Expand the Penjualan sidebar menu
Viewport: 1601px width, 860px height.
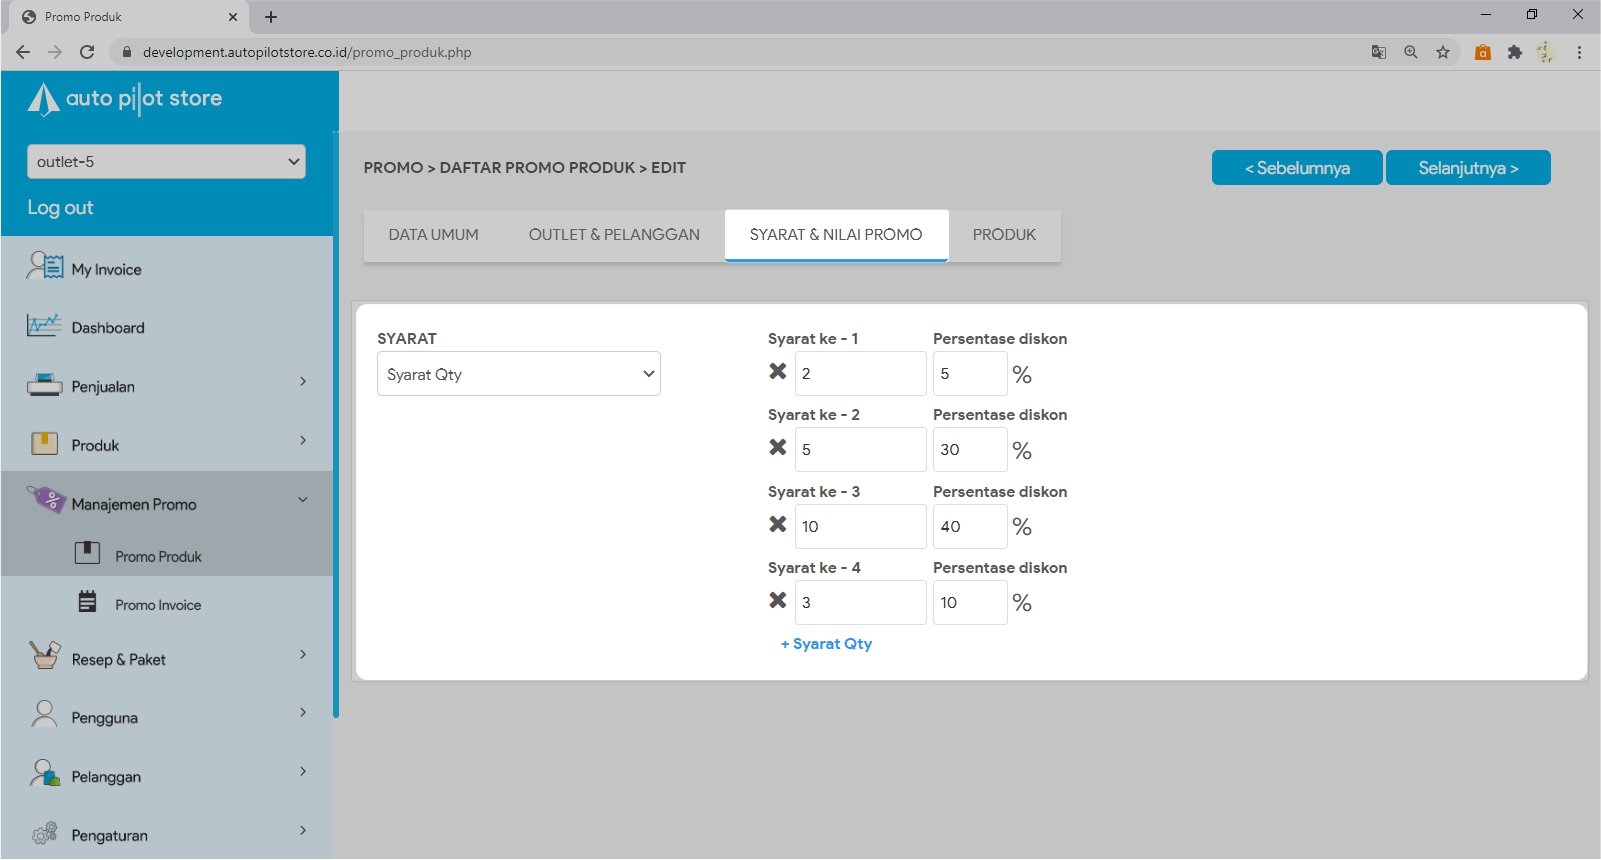(303, 382)
